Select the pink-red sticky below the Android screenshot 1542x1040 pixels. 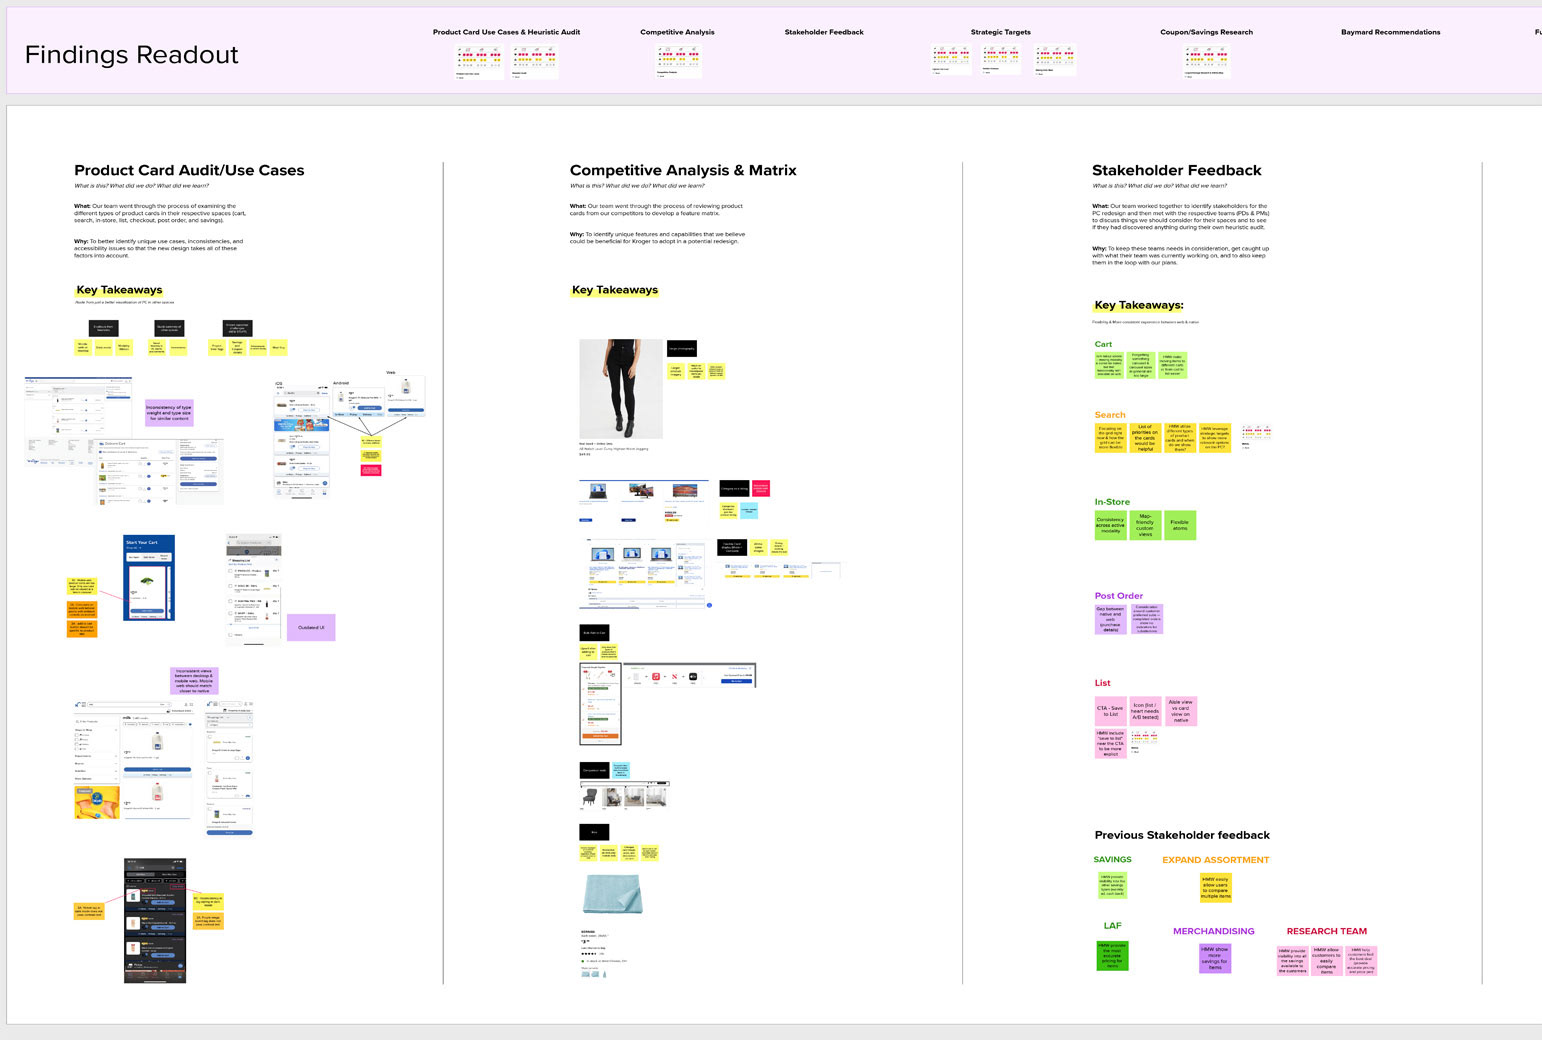coord(371,469)
